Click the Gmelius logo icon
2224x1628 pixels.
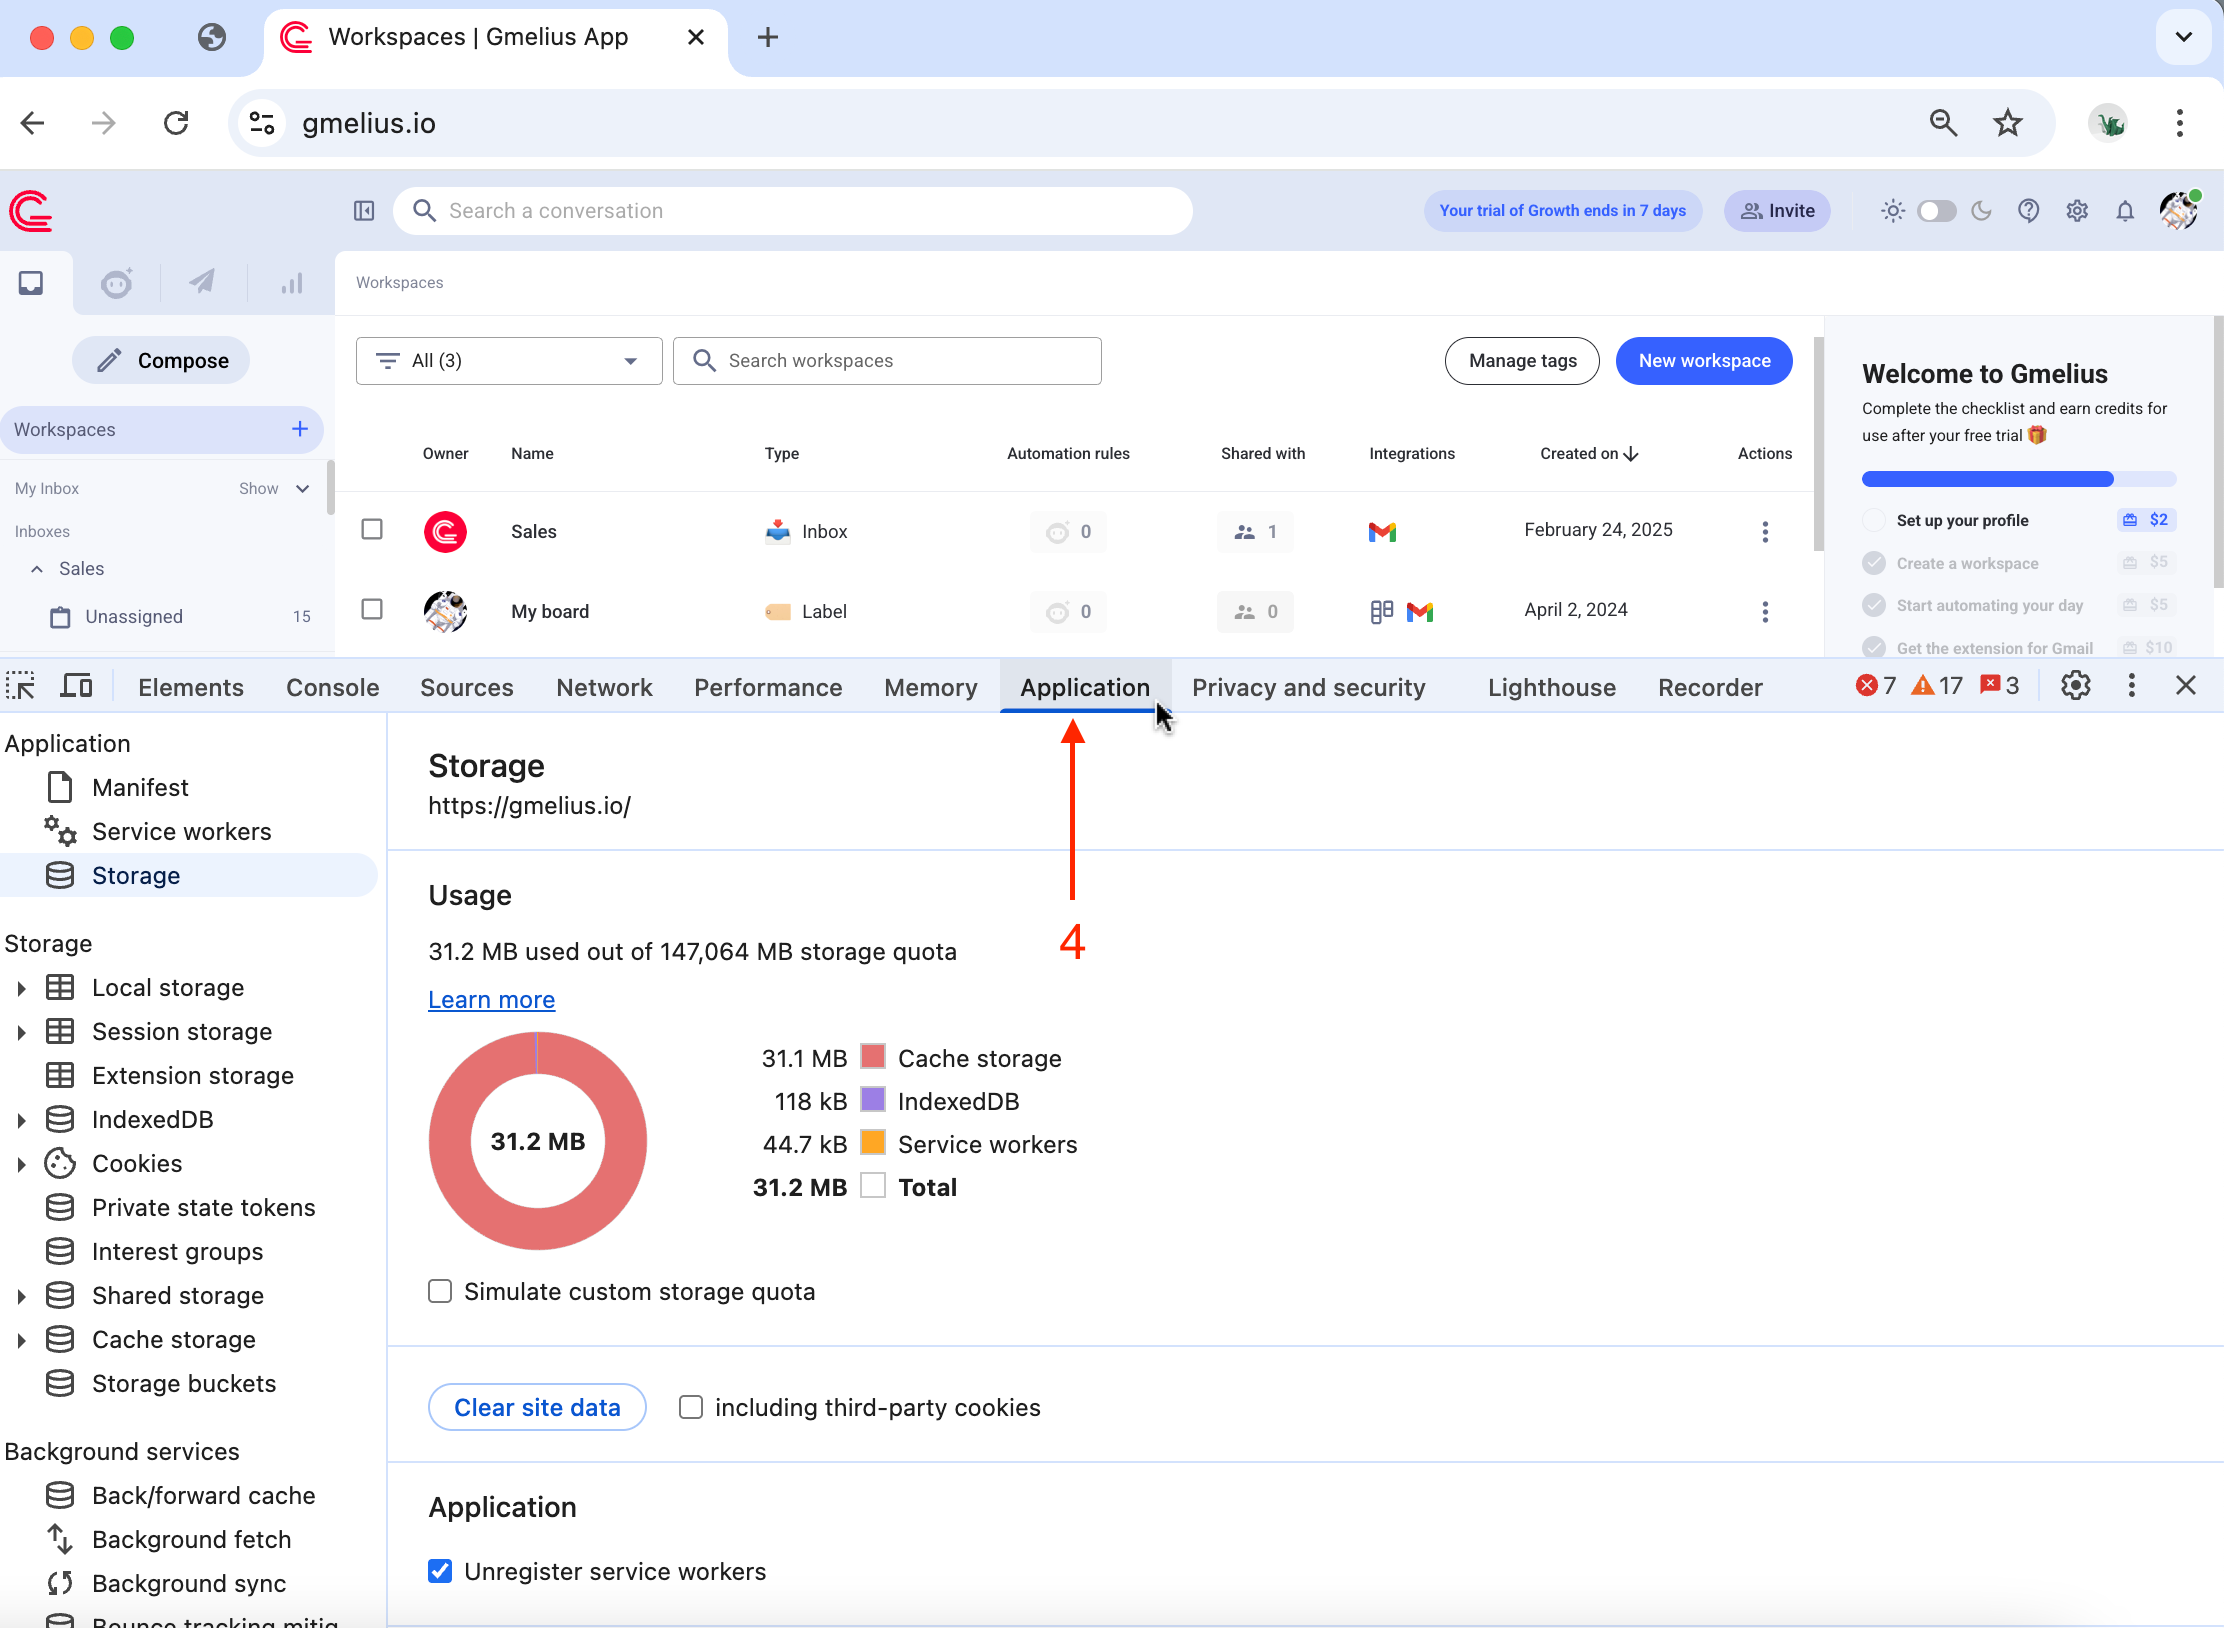point(31,211)
